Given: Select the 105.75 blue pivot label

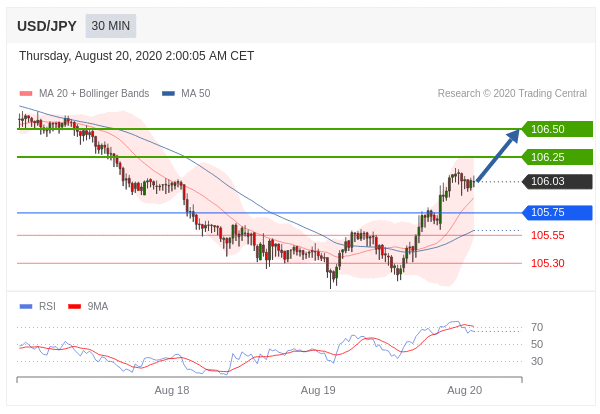Looking at the screenshot, I should click(x=557, y=212).
